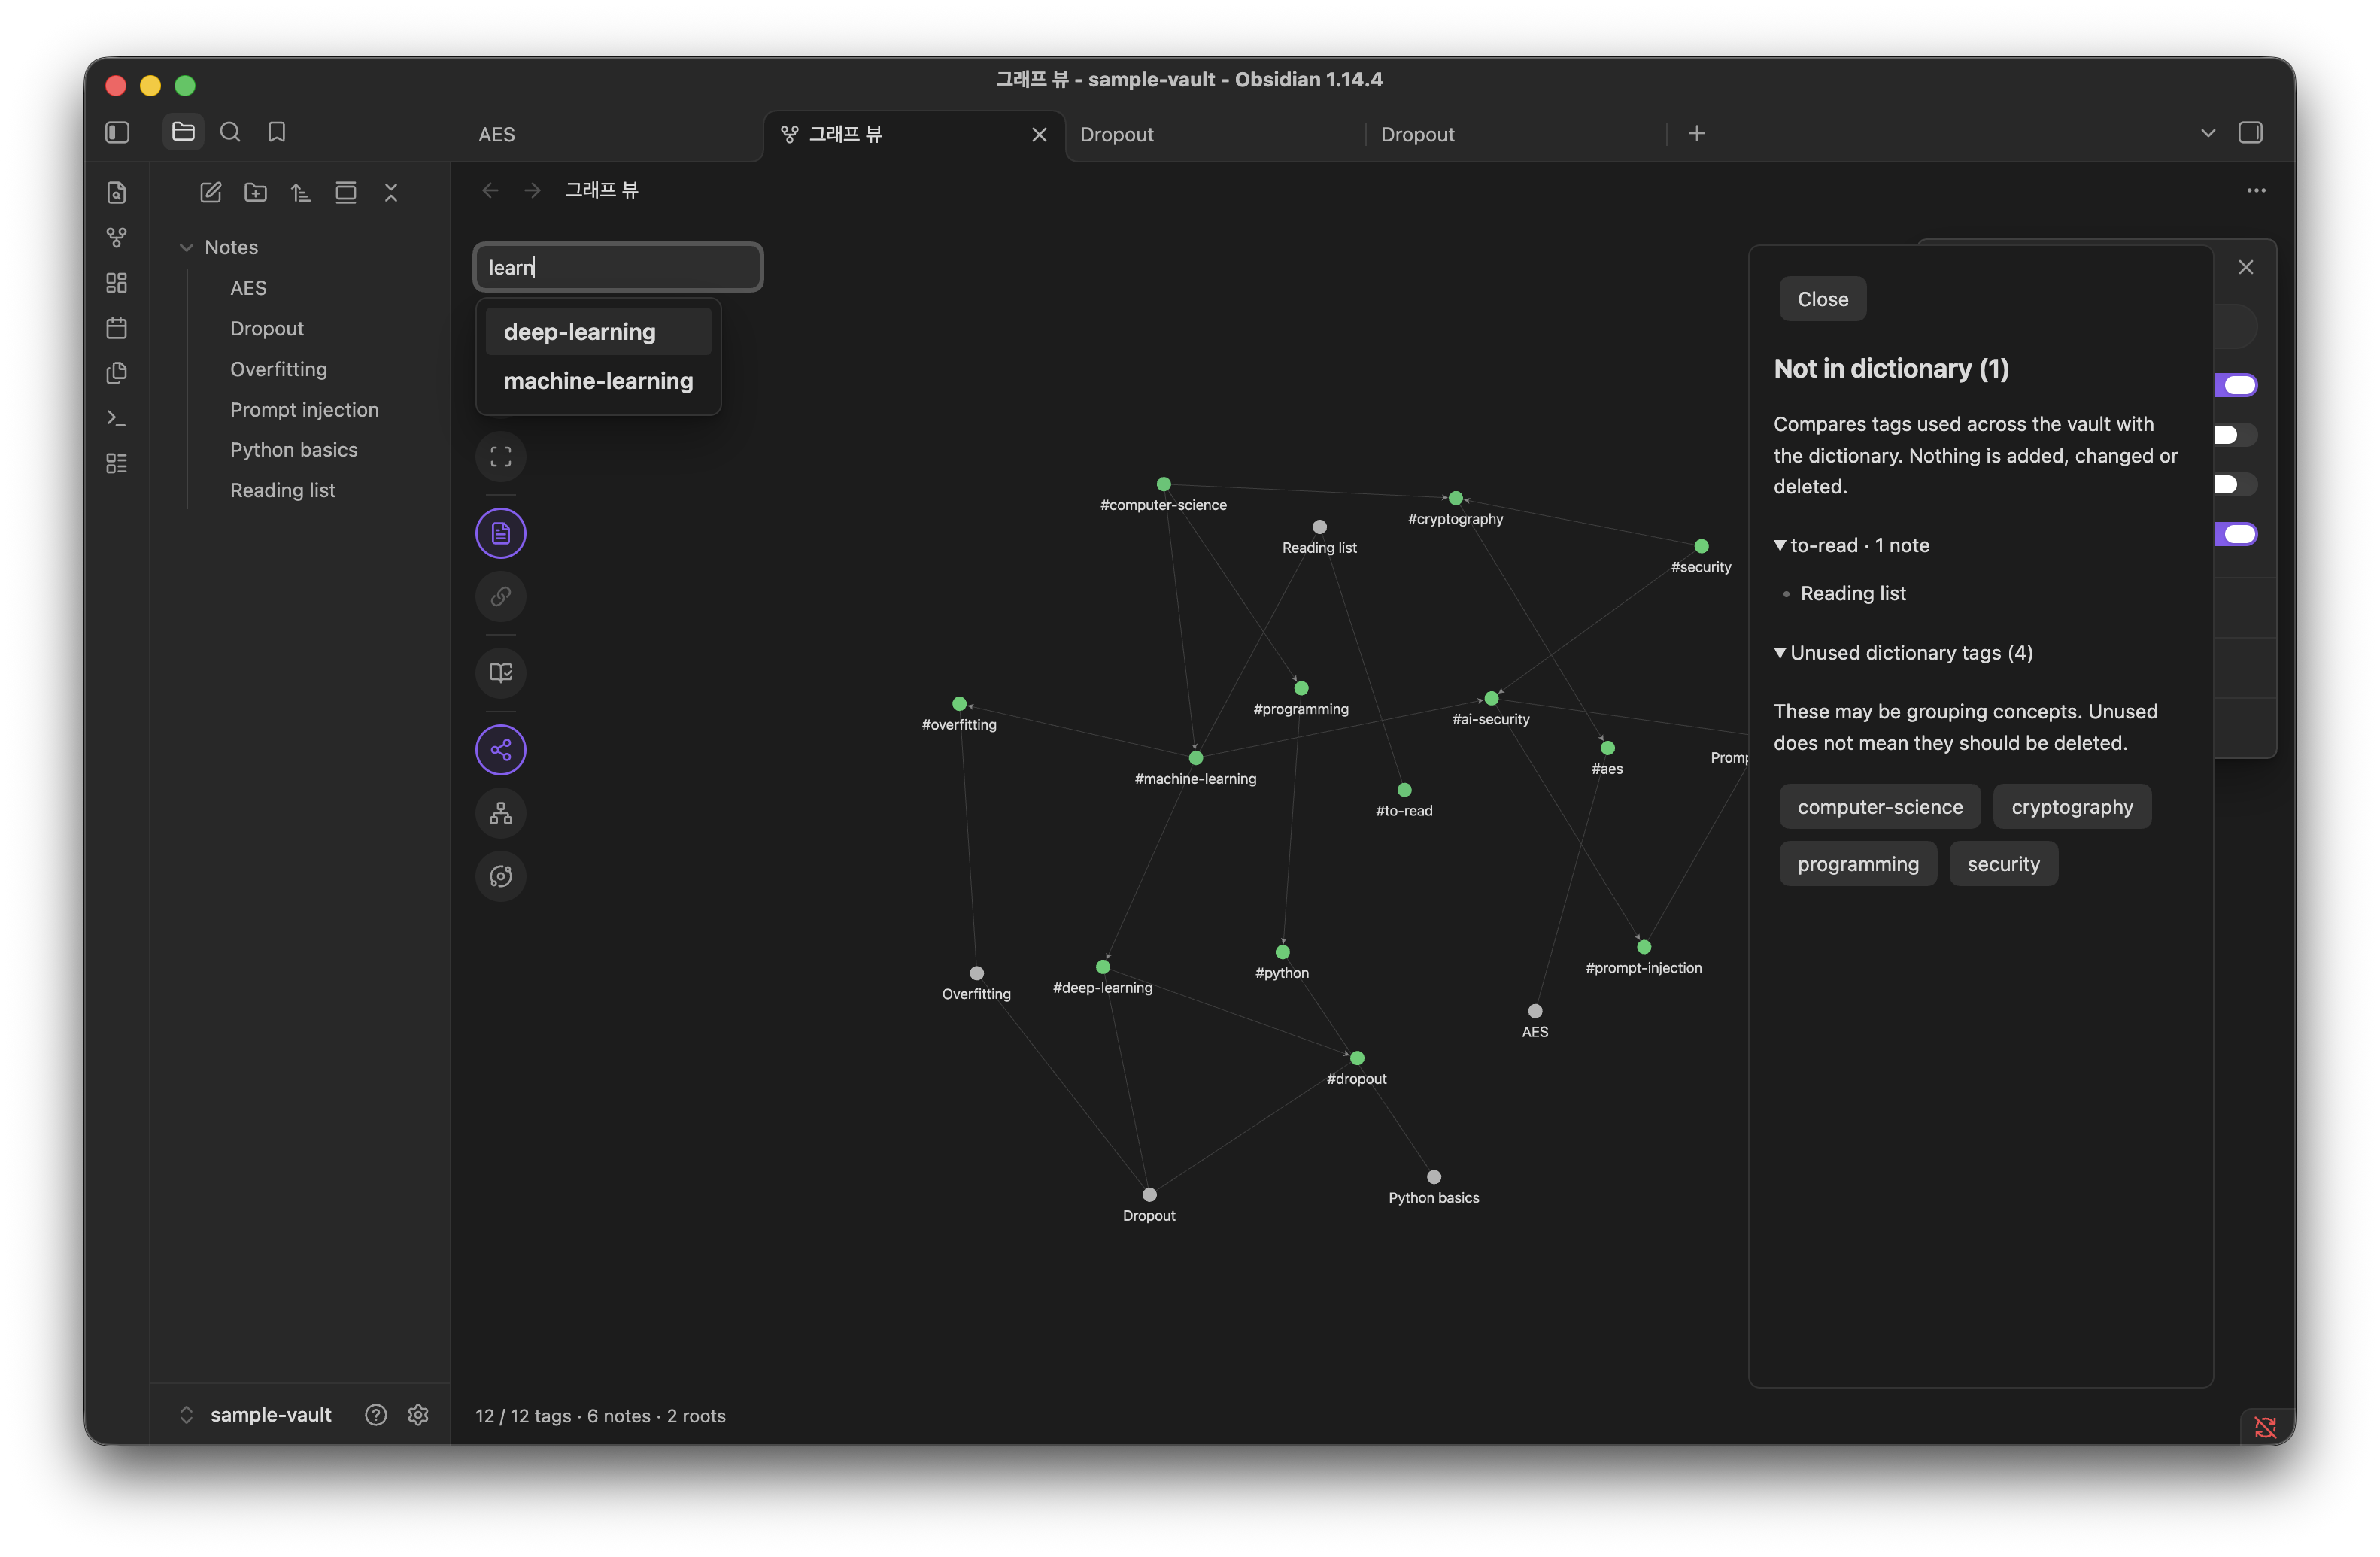Open the sample-vault switcher

256,1415
